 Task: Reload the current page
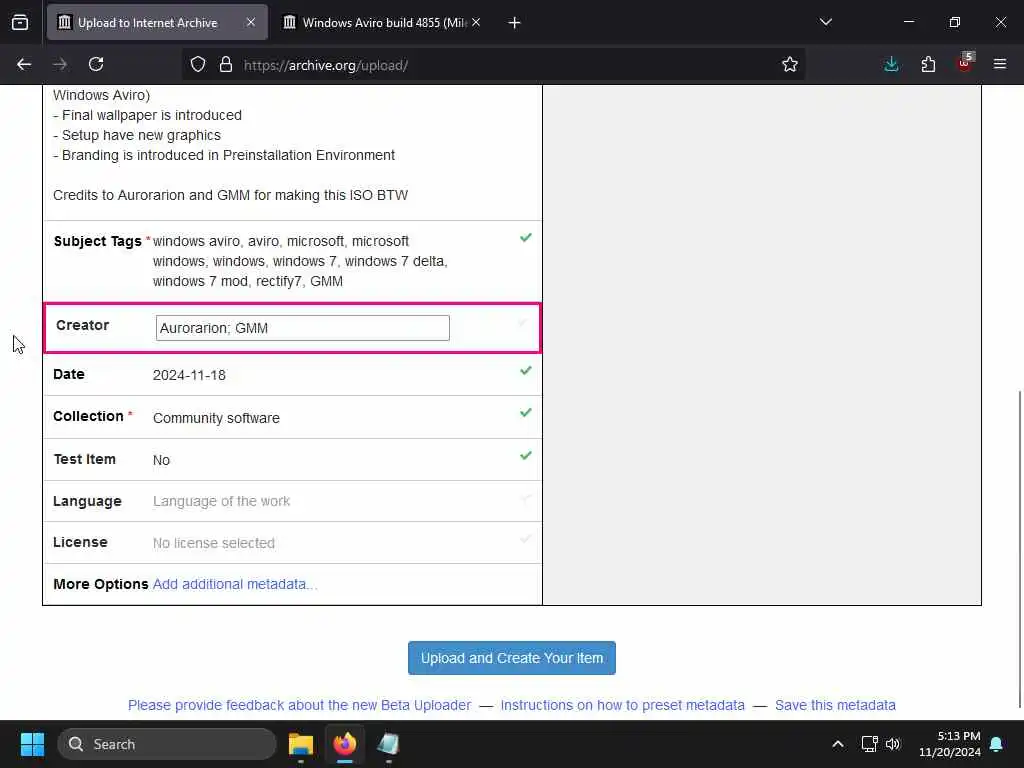(x=96, y=64)
